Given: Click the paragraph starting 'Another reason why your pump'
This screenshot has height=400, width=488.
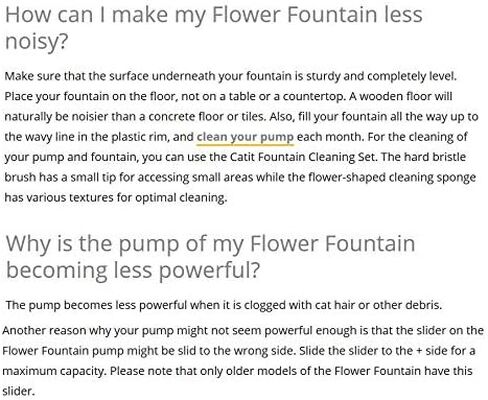Looking at the screenshot, I should coord(243,361).
